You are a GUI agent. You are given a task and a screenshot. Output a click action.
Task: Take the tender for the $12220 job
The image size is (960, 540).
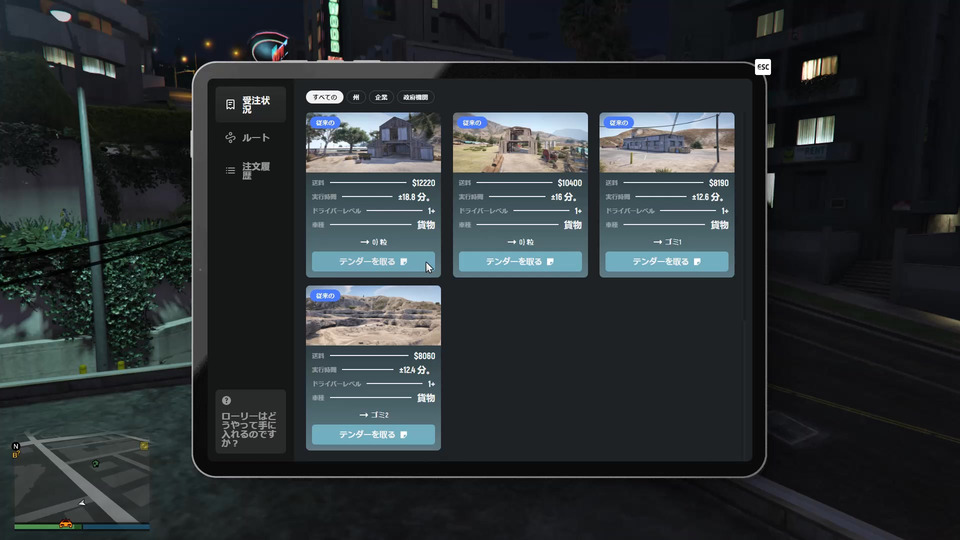(x=373, y=261)
